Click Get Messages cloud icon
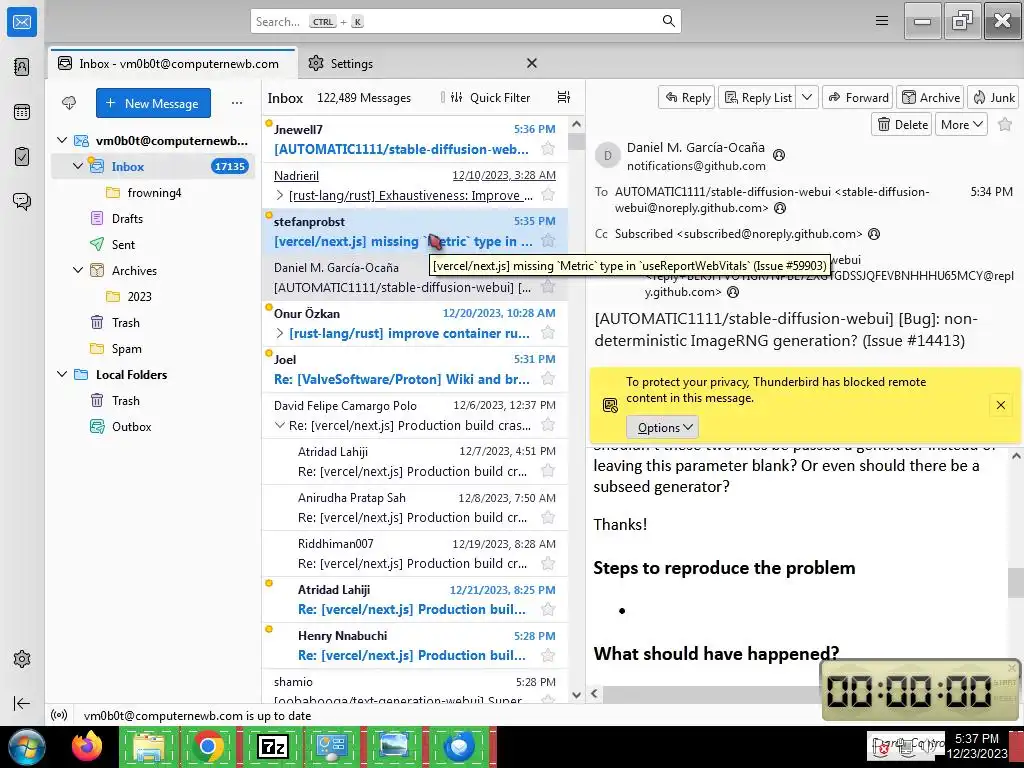Screen dimensions: 1024x768 tap(69, 103)
